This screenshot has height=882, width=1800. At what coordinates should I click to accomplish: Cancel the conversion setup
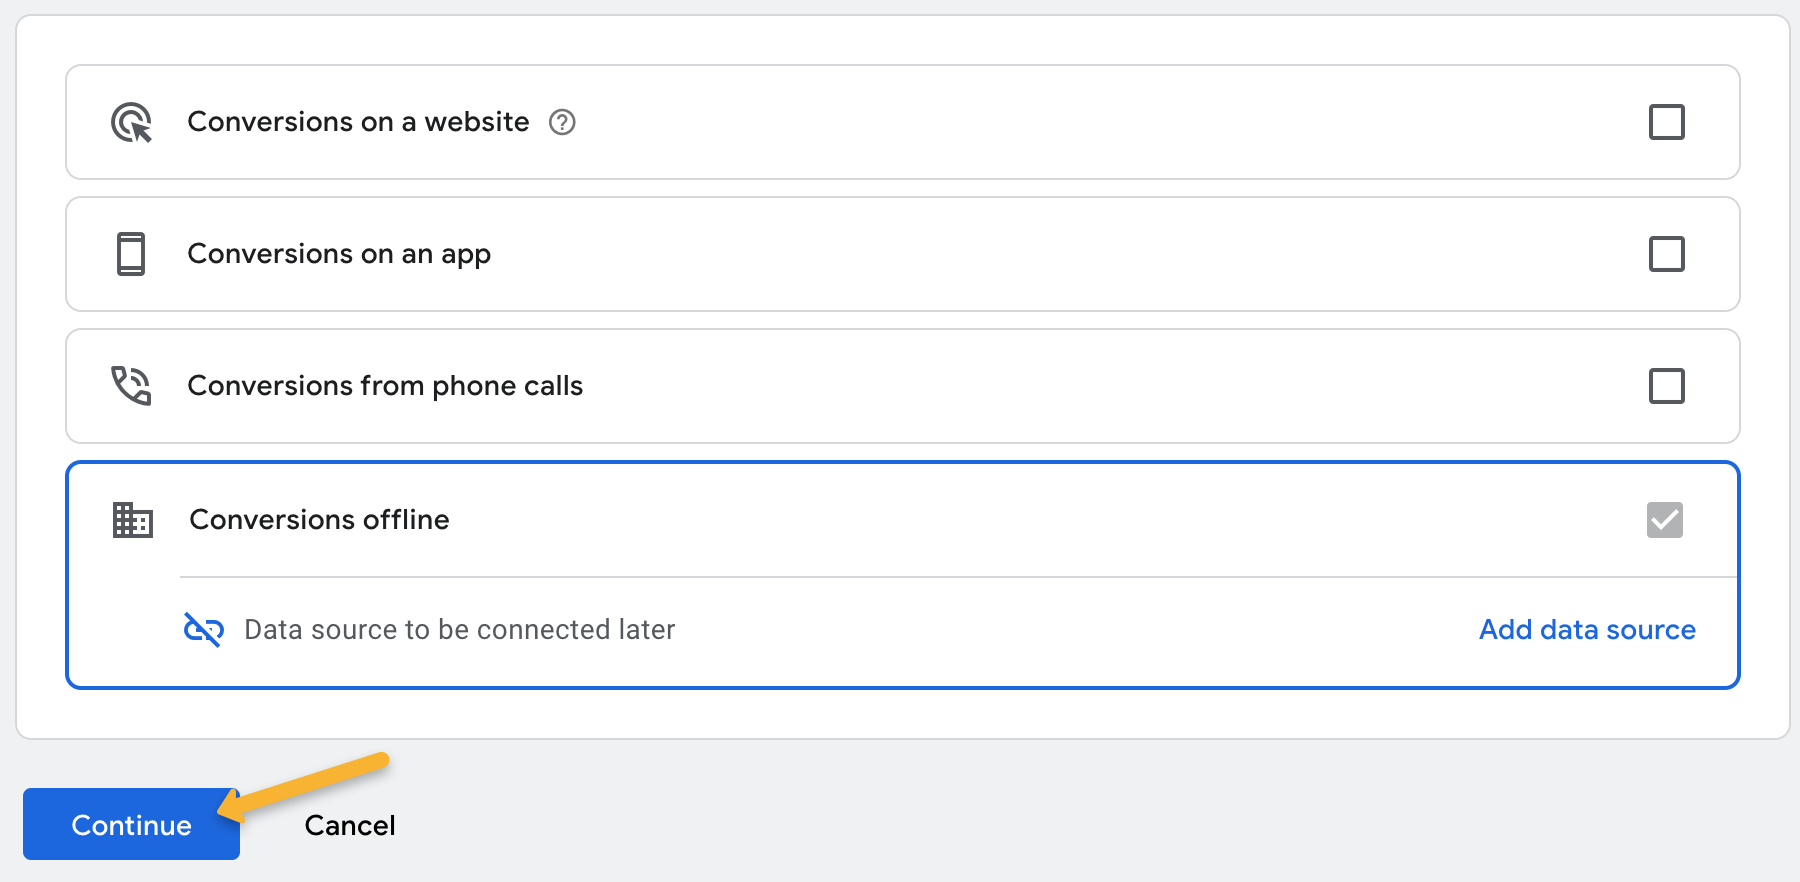350,825
